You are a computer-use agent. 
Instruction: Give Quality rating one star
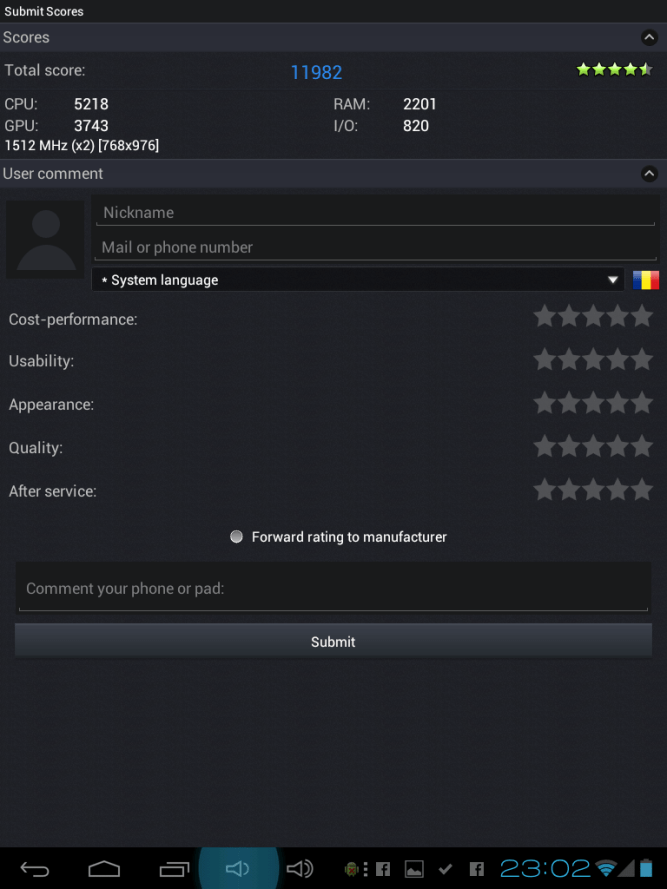pyautogui.click(x=544, y=446)
